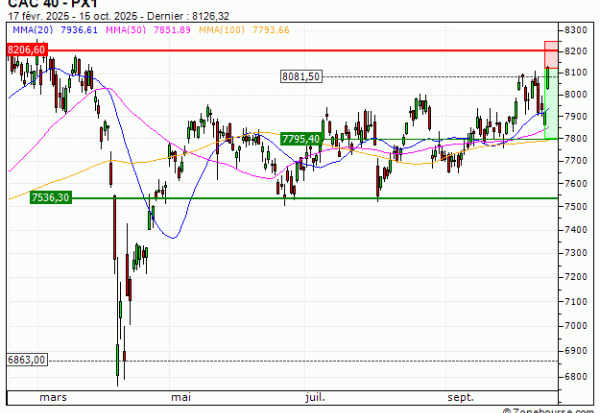This screenshot has width=600, height=413.
Task: Click the 'sept.' month label on axis
Action: tap(460, 397)
